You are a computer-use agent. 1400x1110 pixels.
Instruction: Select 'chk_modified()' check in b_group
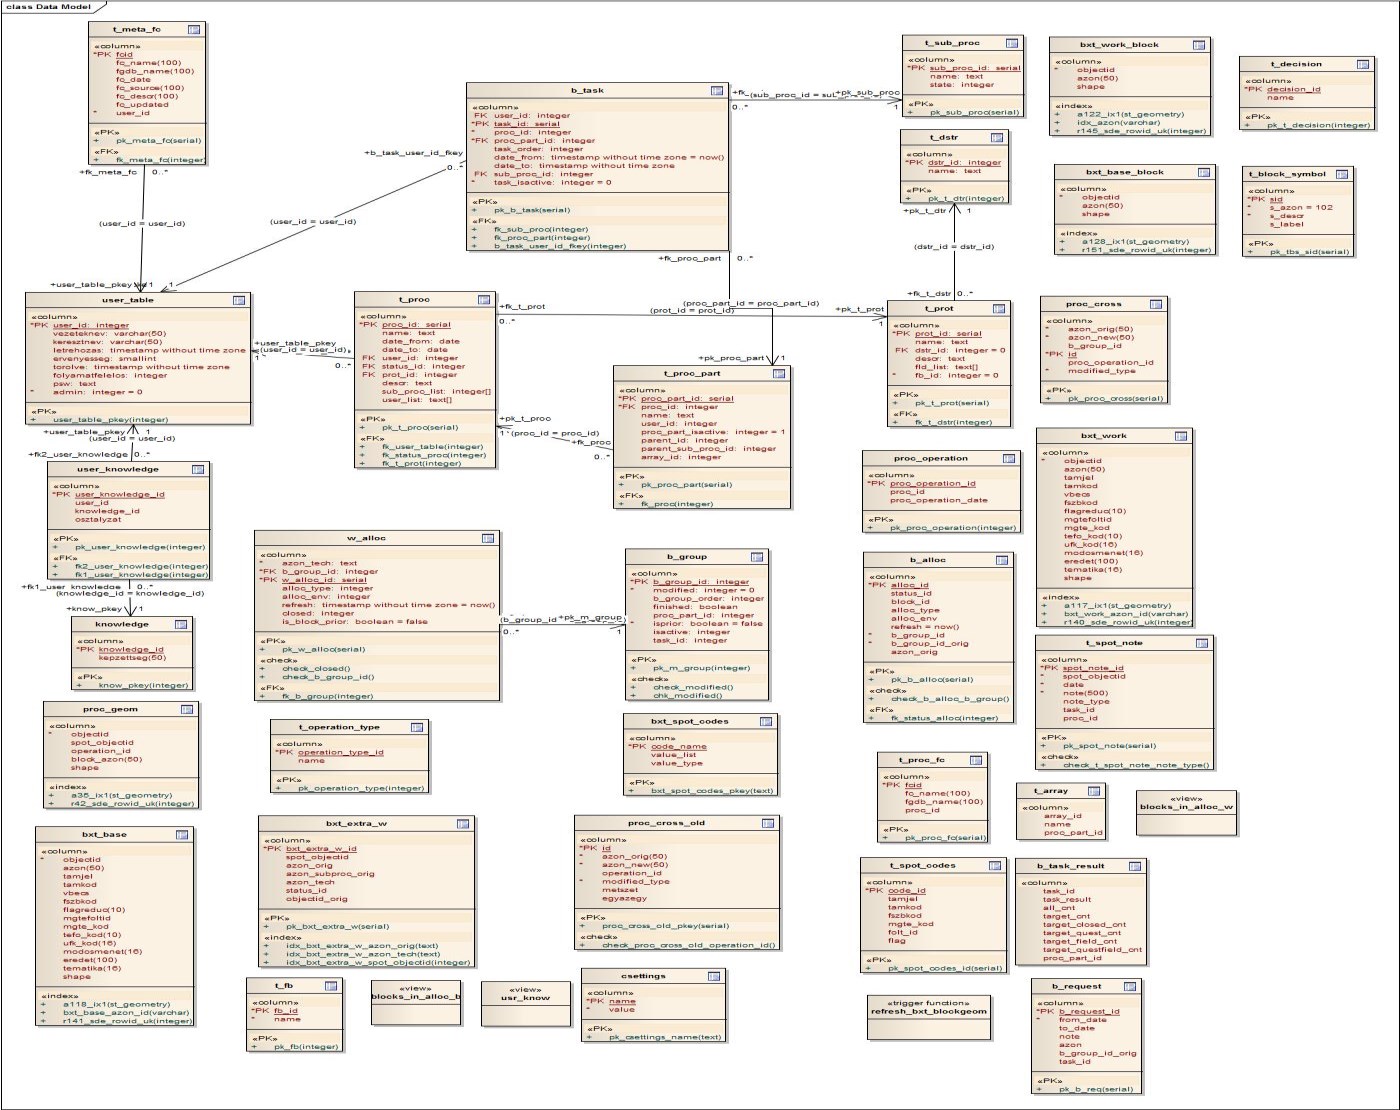(688, 696)
